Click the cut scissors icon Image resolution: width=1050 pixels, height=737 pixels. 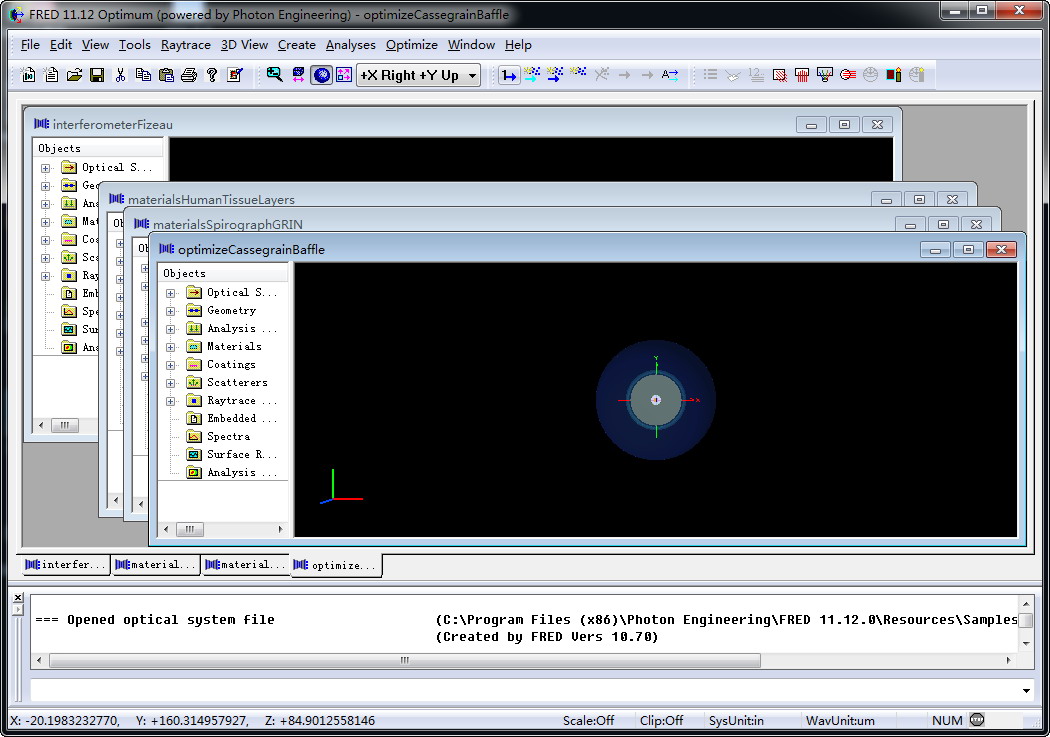tap(120, 75)
